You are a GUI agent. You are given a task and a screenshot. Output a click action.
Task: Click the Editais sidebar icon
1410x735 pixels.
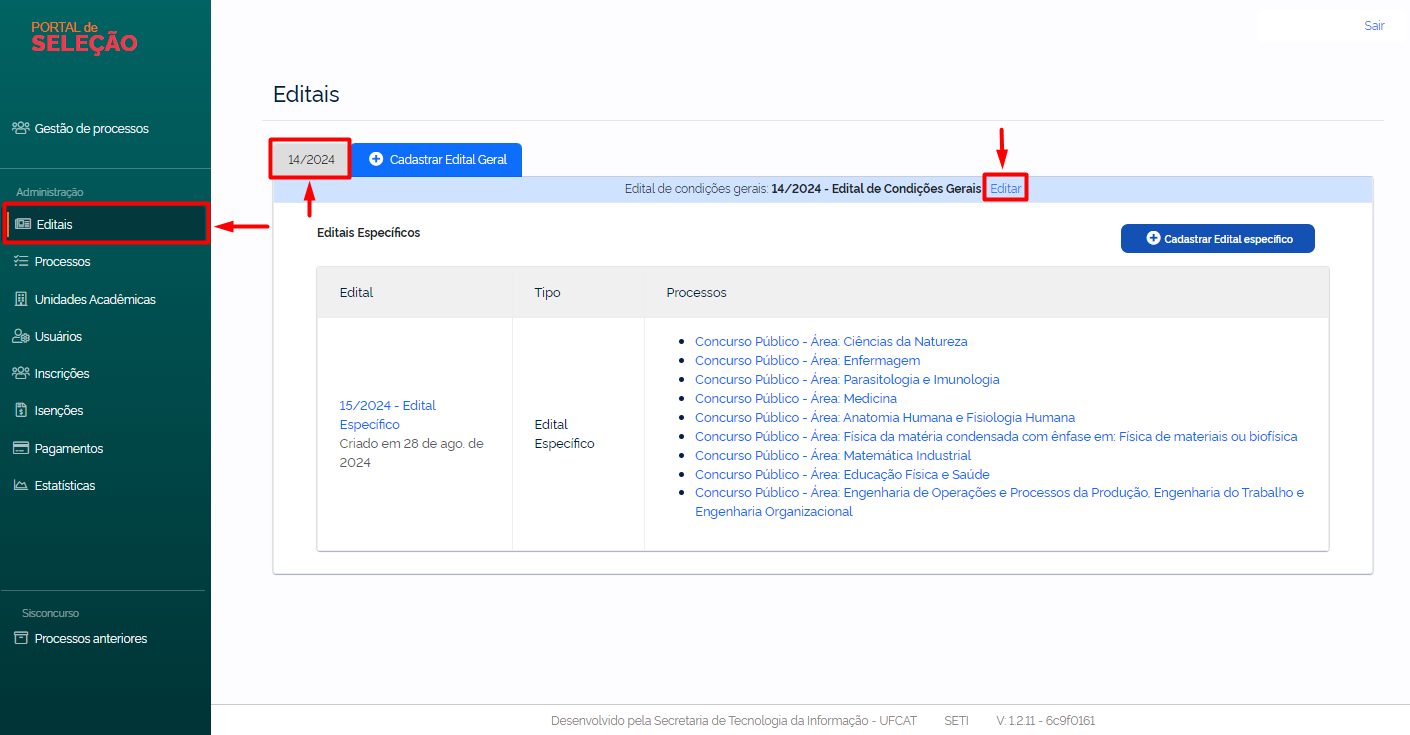23,224
